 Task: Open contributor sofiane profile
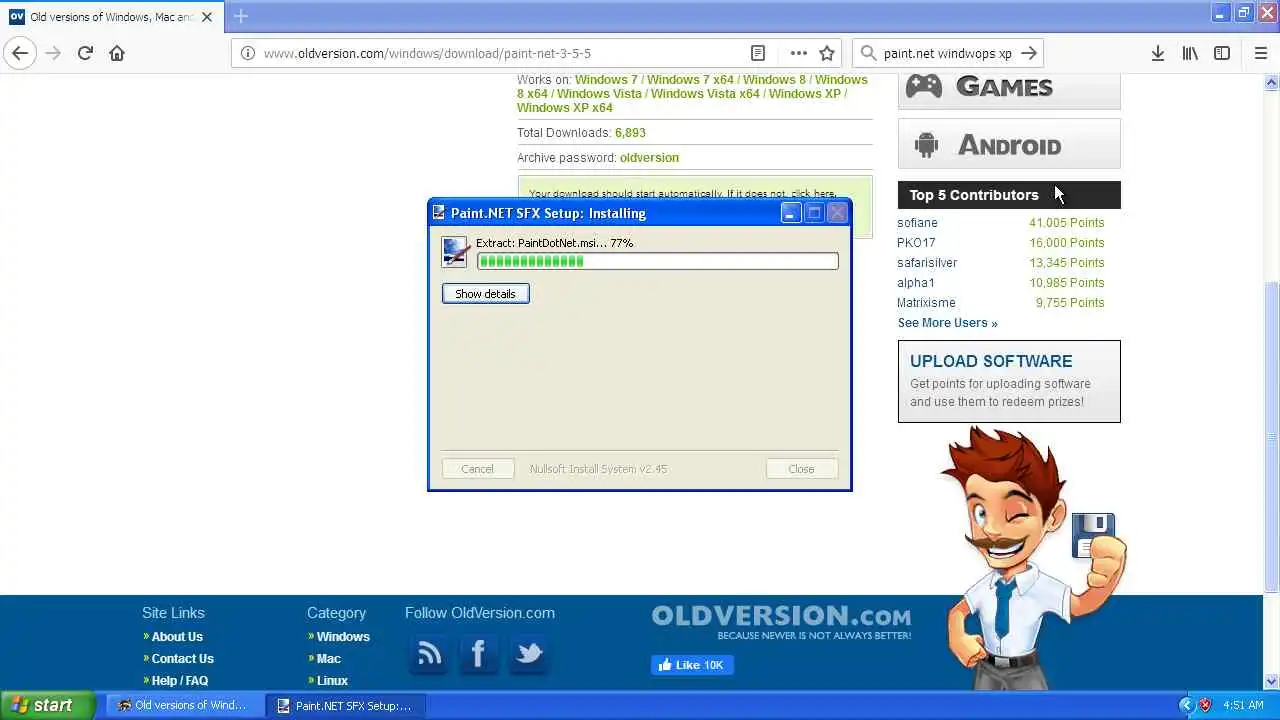click(917, 223)
